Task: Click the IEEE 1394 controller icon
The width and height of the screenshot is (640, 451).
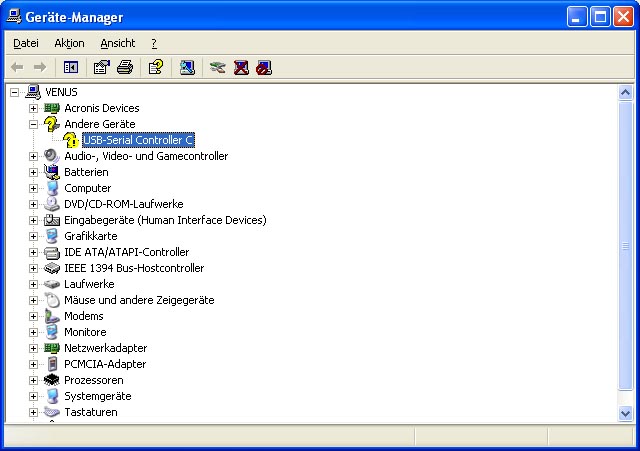Action: (52, 268)
